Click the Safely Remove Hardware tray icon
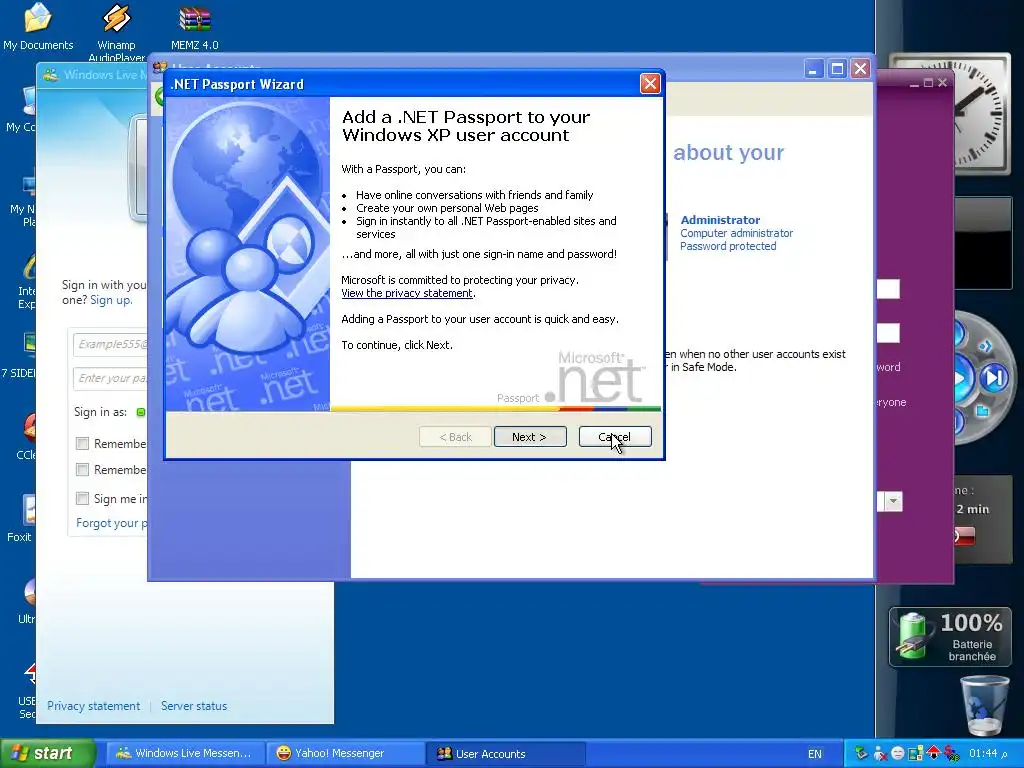This screenshot has height=768, width=1024. [861, 754]
